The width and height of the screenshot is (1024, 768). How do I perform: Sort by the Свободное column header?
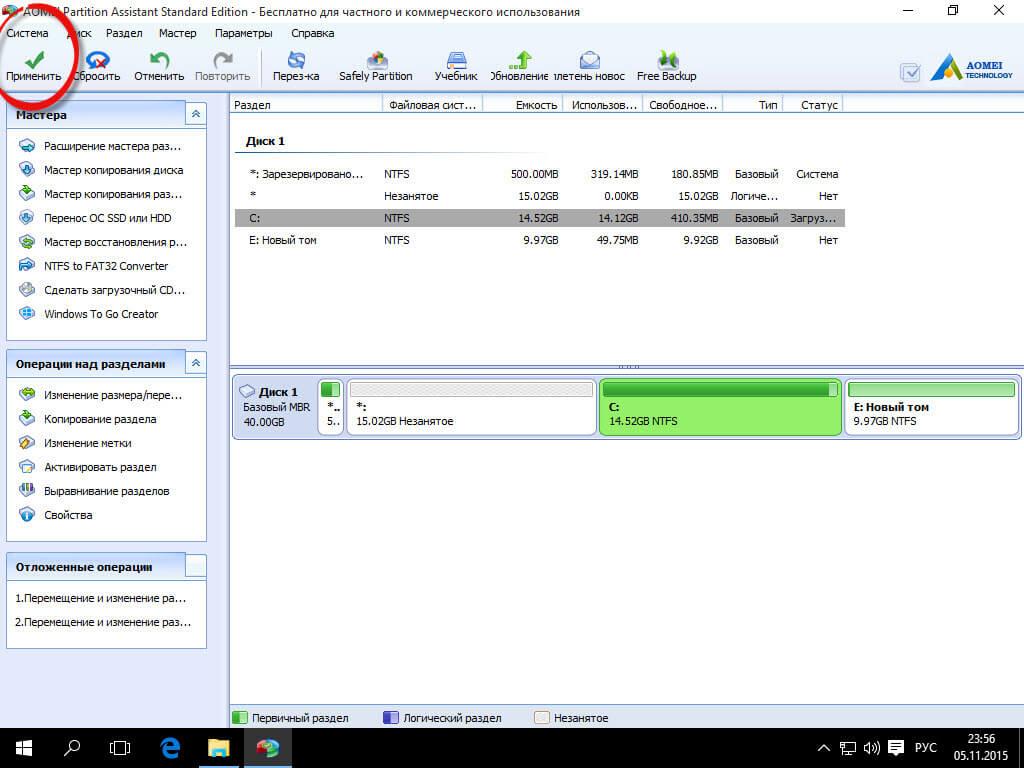tap(683, 104)
